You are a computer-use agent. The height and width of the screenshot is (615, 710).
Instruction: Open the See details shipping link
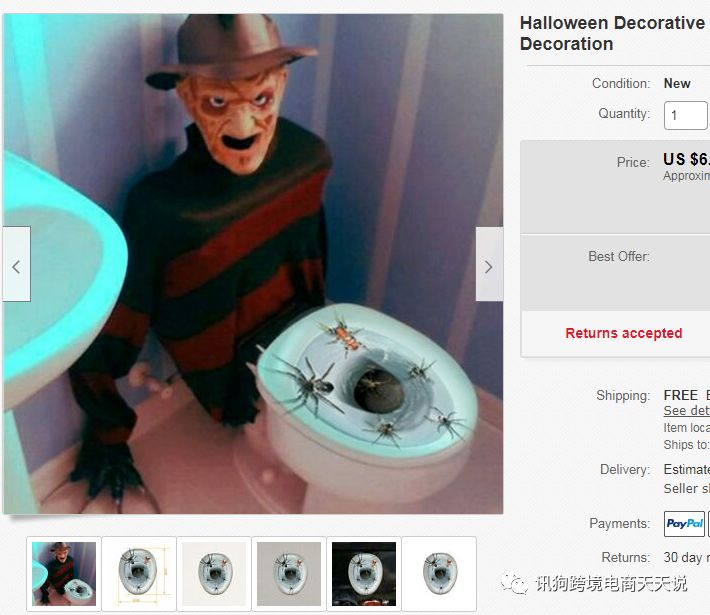(686, 411)
